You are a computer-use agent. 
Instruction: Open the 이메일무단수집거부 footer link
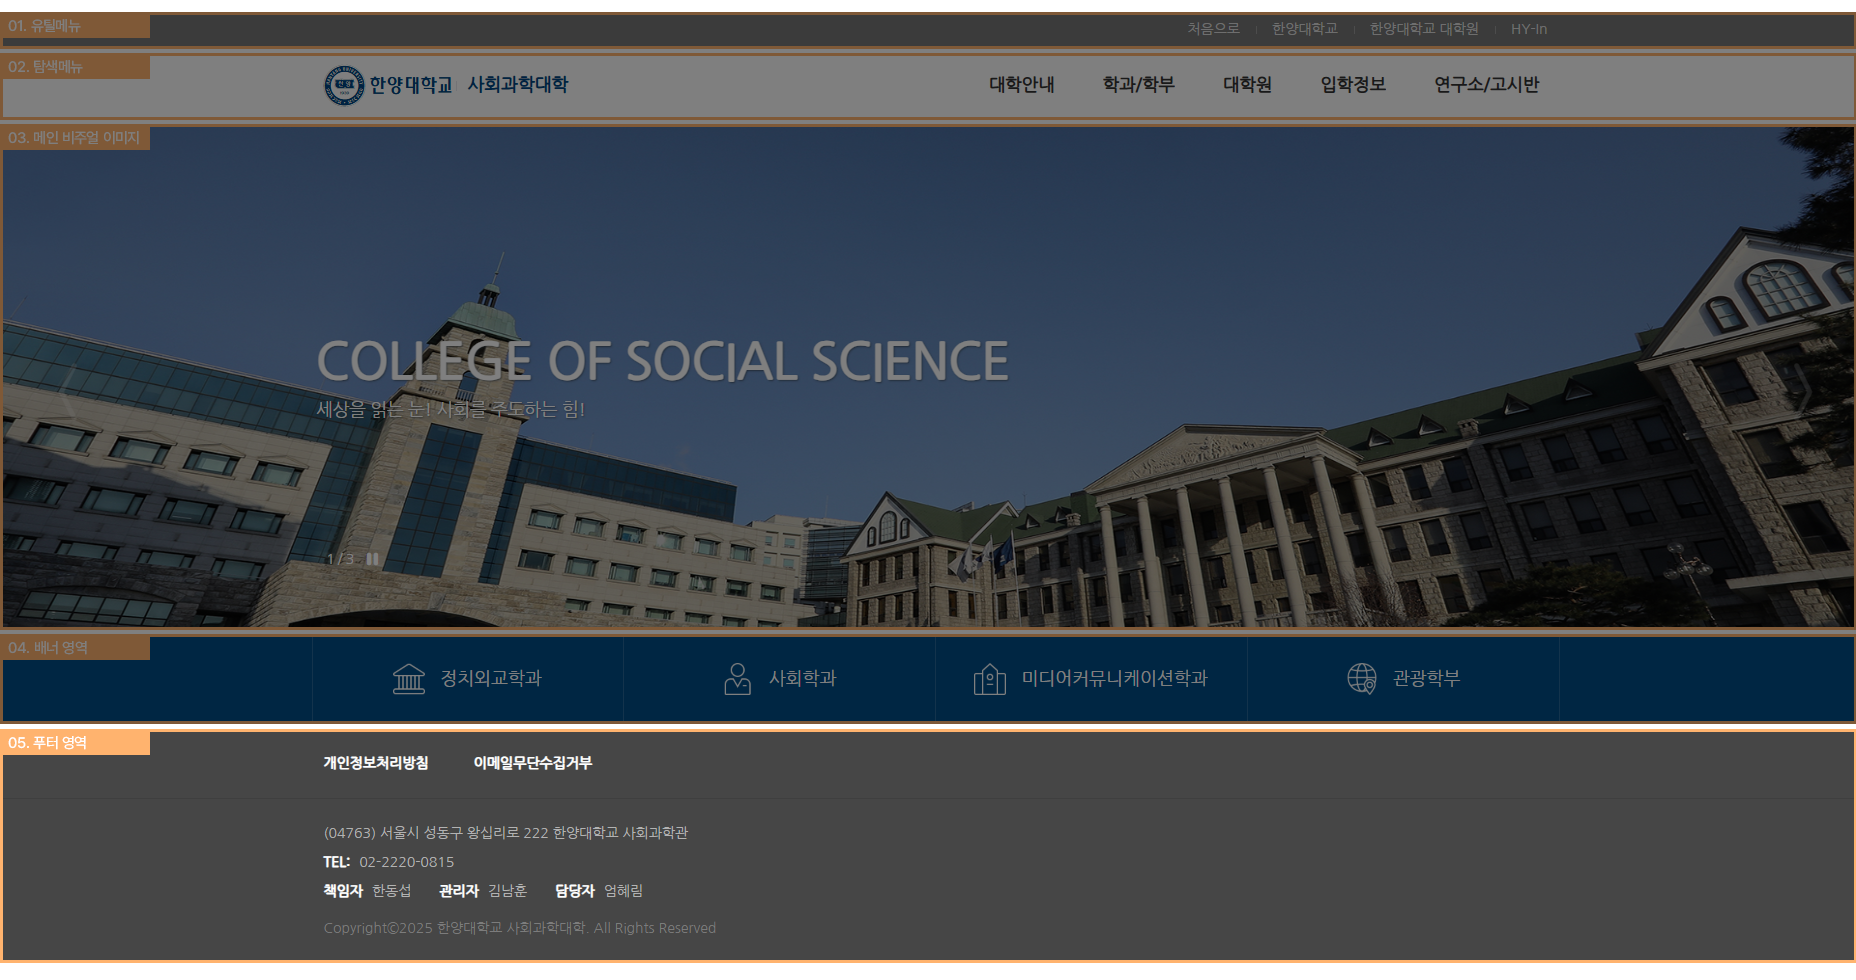click(x=532, y=763)
